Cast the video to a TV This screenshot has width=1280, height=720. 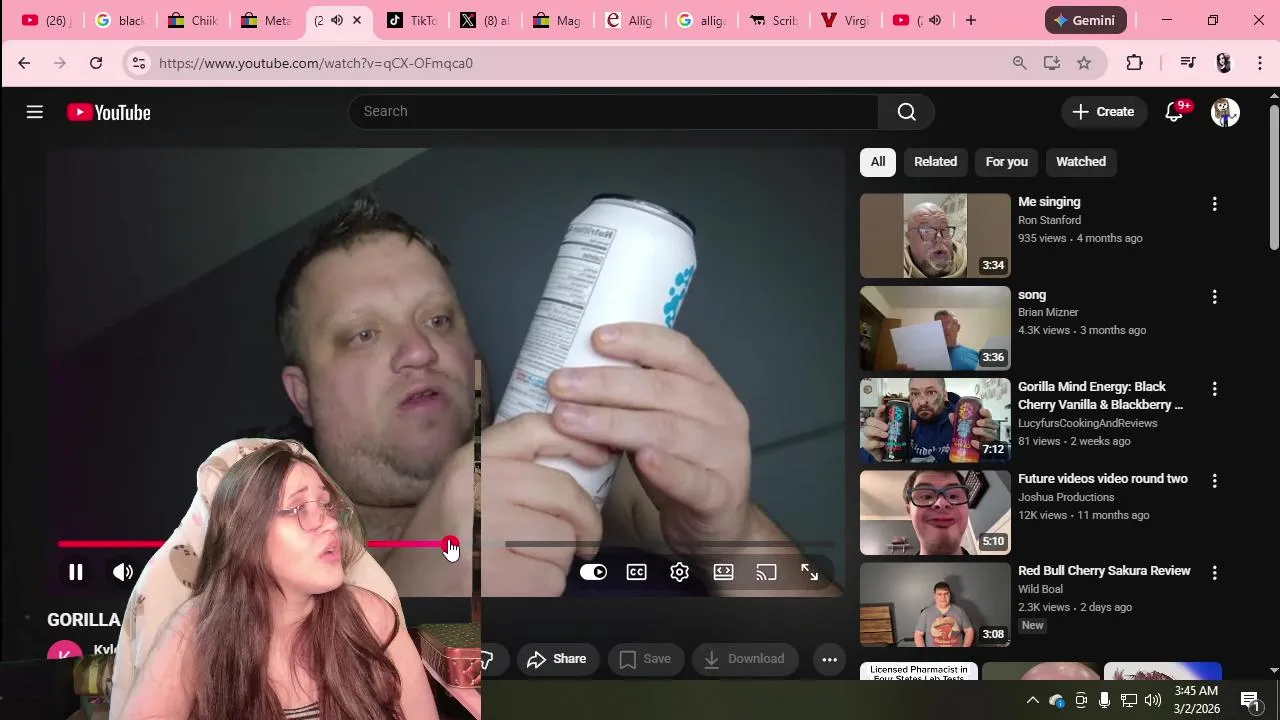click(766, 572)
